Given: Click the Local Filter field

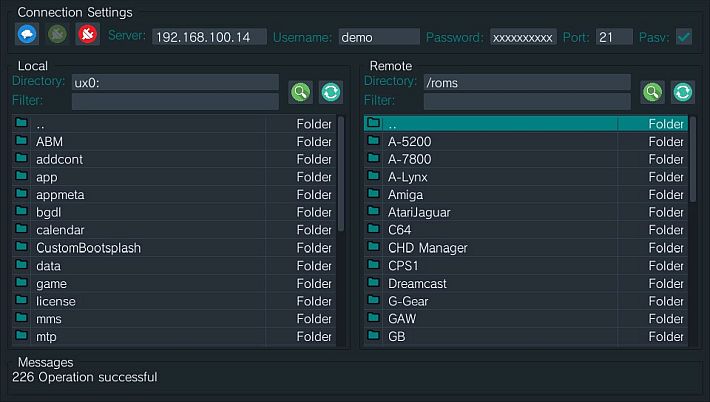Looking at the screenshot, I should tap(175, 101).
